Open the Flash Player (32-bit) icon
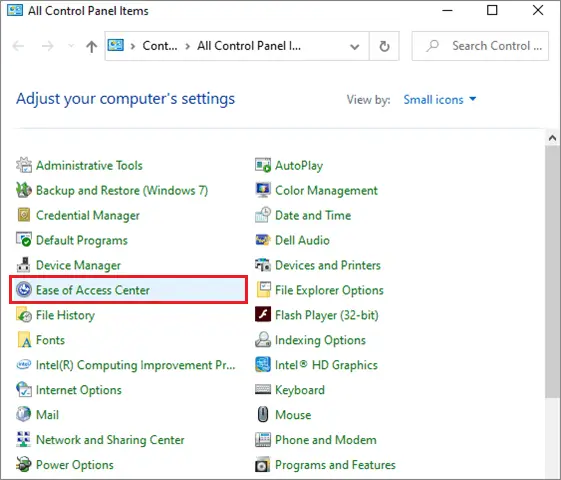This screenshot has height=480, width=561. point(263,315)
